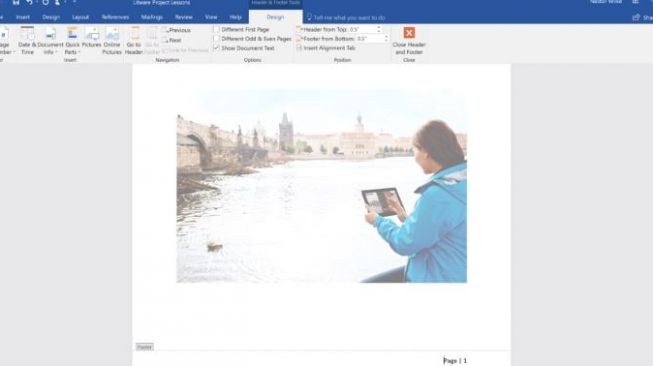Increase Header from Top value
653x366 pixels.
[379, 28]
